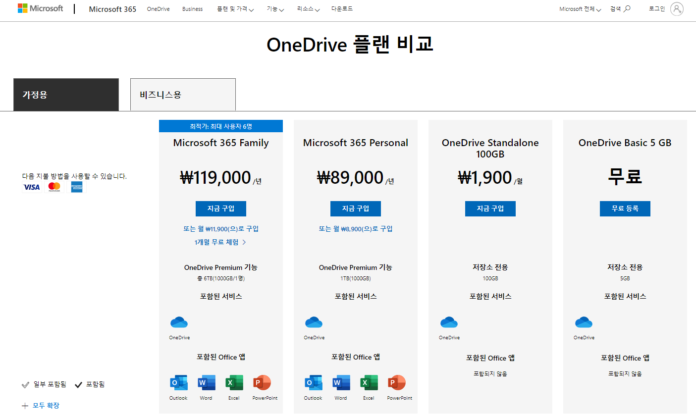Open the 기능 dropdown menu
This screenshot has width=696, height=419.
275,9
